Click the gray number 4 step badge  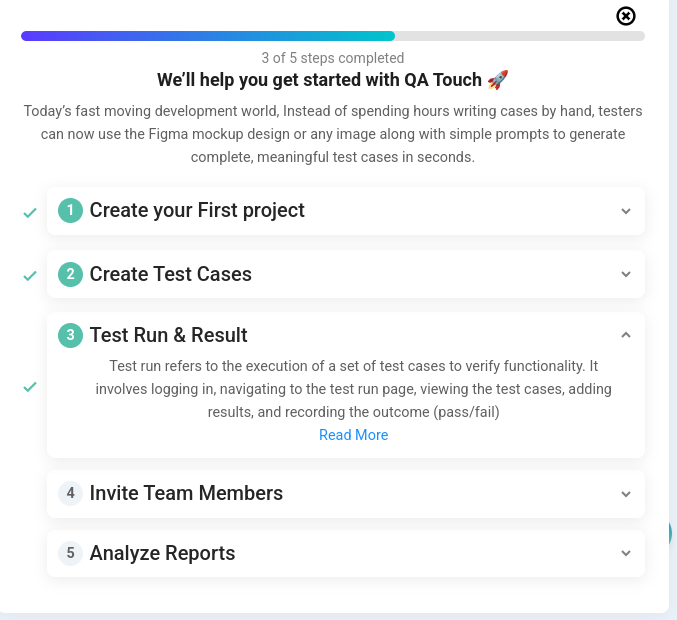[x=70, y=493]
